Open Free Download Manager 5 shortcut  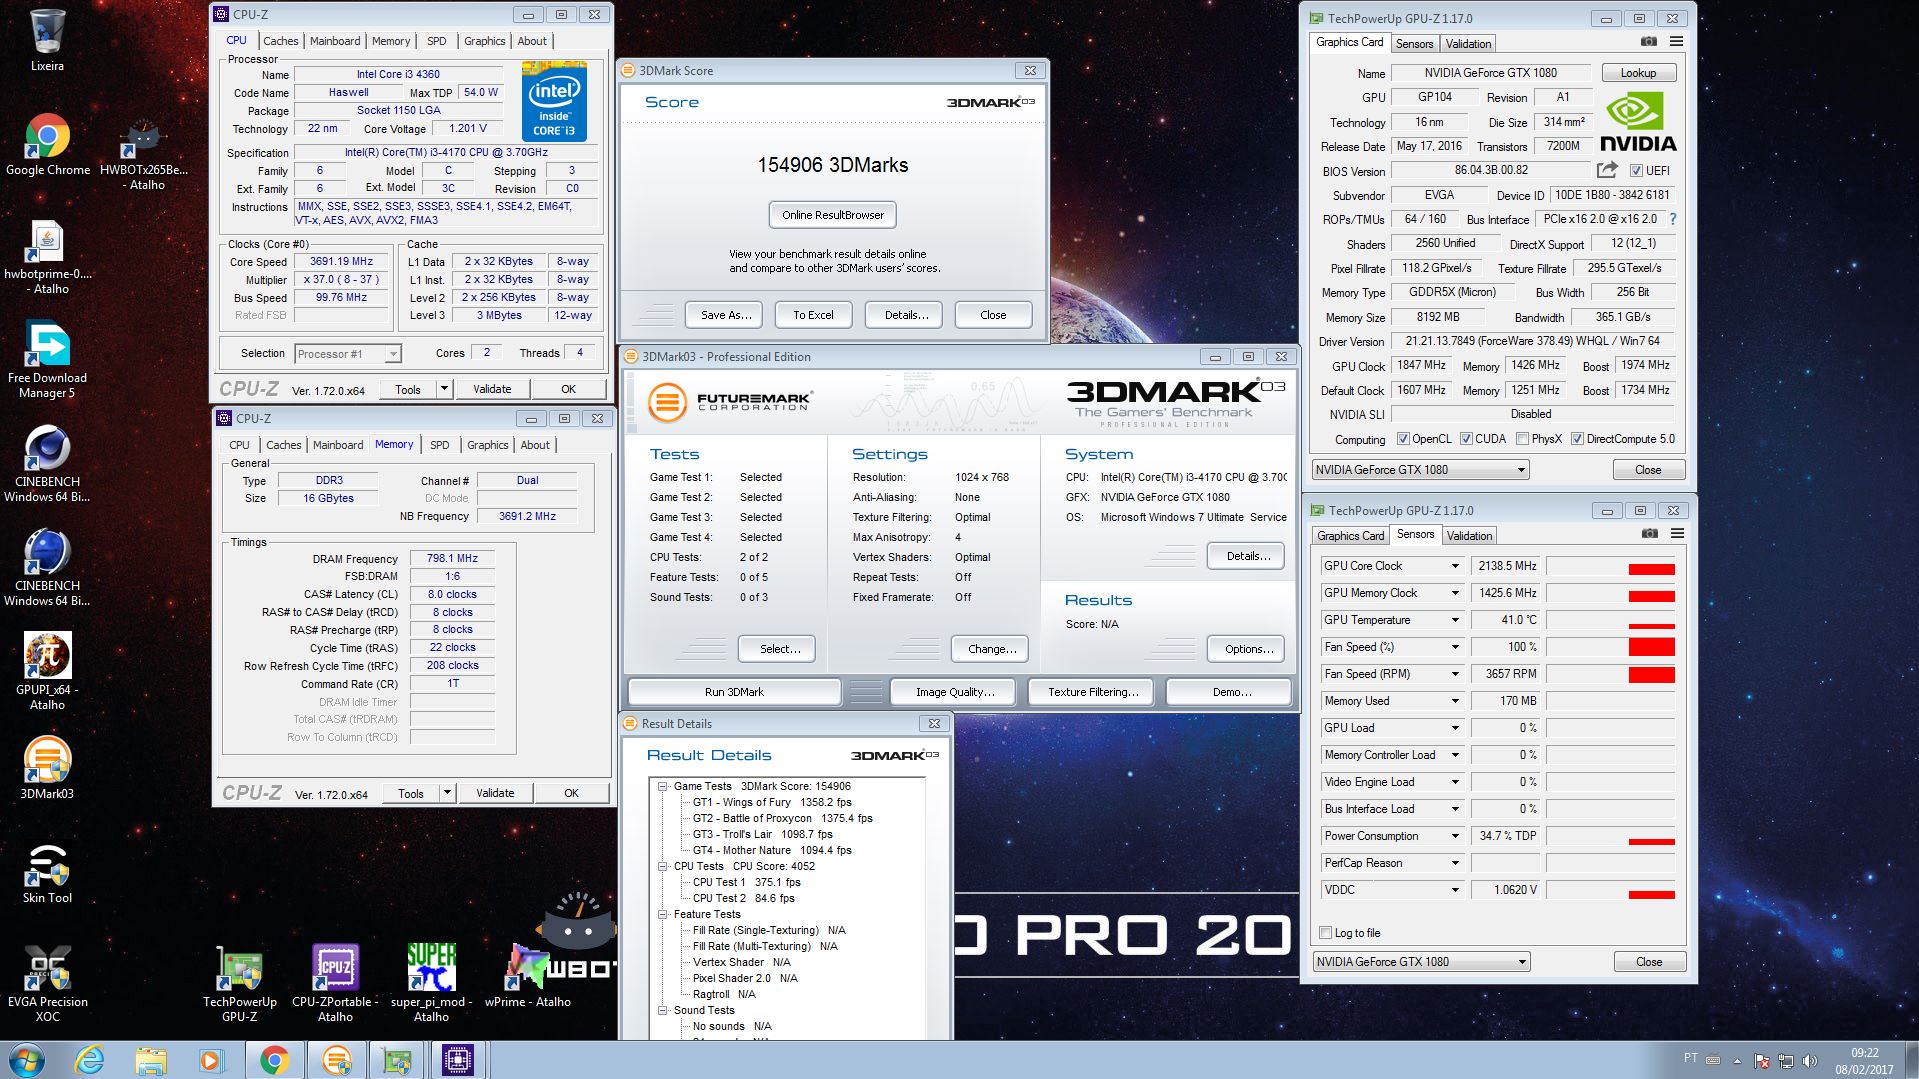click(x=47, y=360)
